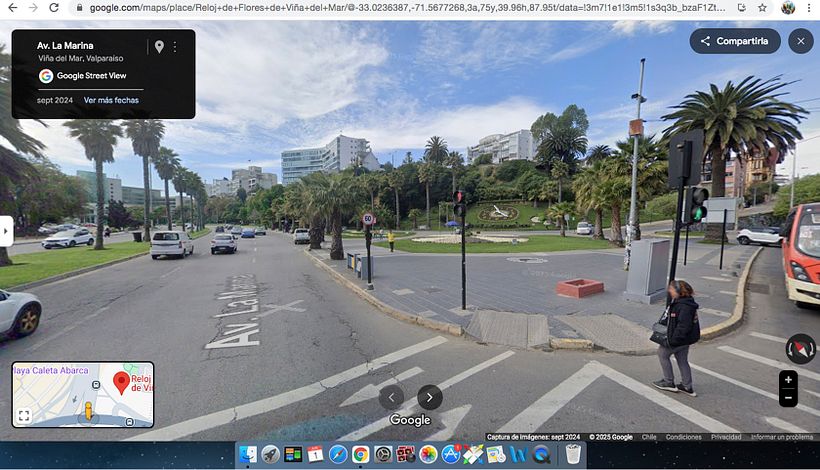Click the Chile link in footer
The height and width of the screenshot is (470, 820).
[x=649, y=437]
